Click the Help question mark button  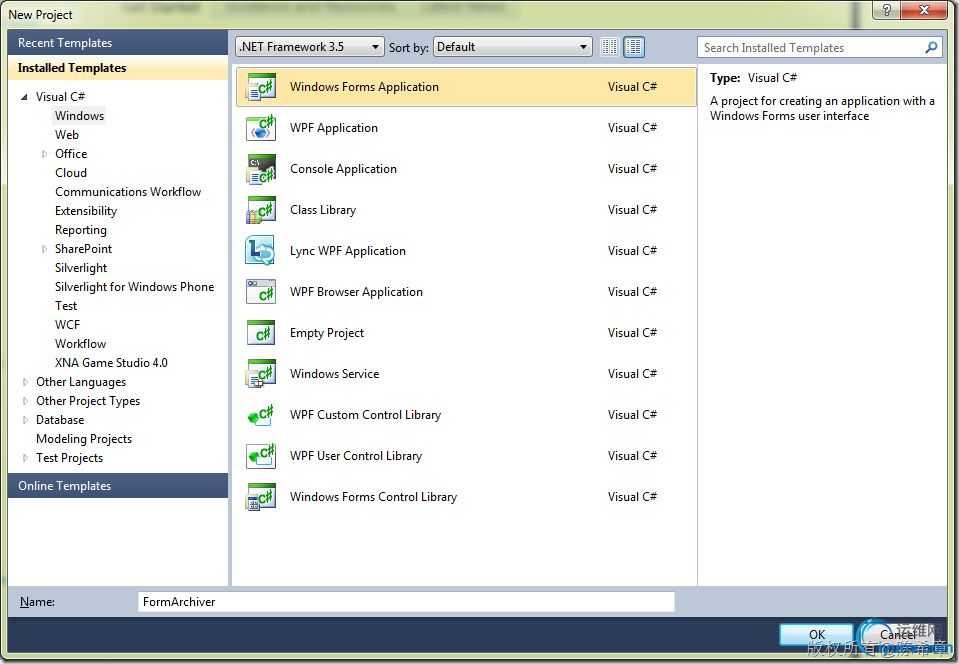click(x=886, y=9)
